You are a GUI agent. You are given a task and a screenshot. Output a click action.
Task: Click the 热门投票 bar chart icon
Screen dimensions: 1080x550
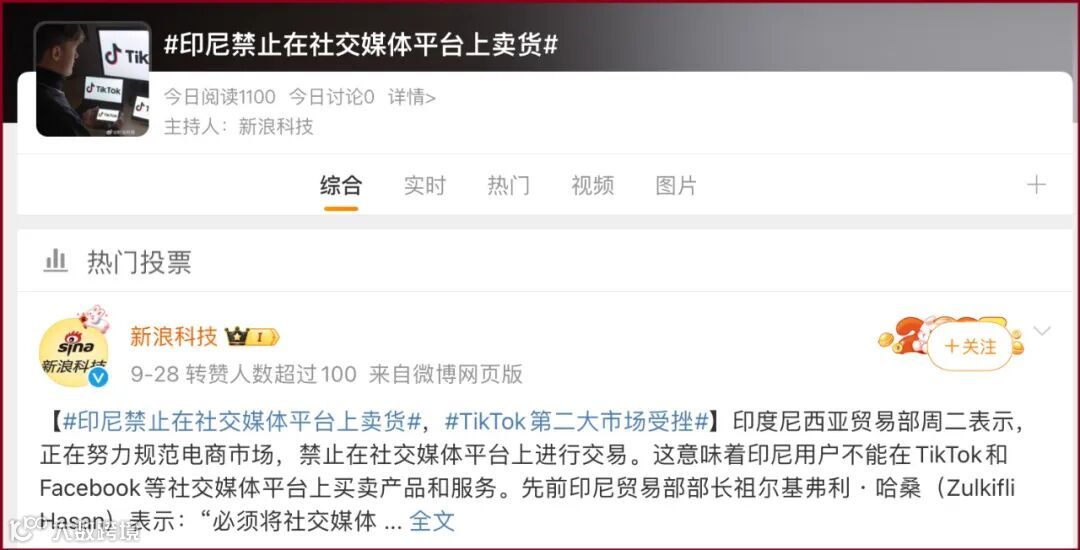tap(56, 261)
